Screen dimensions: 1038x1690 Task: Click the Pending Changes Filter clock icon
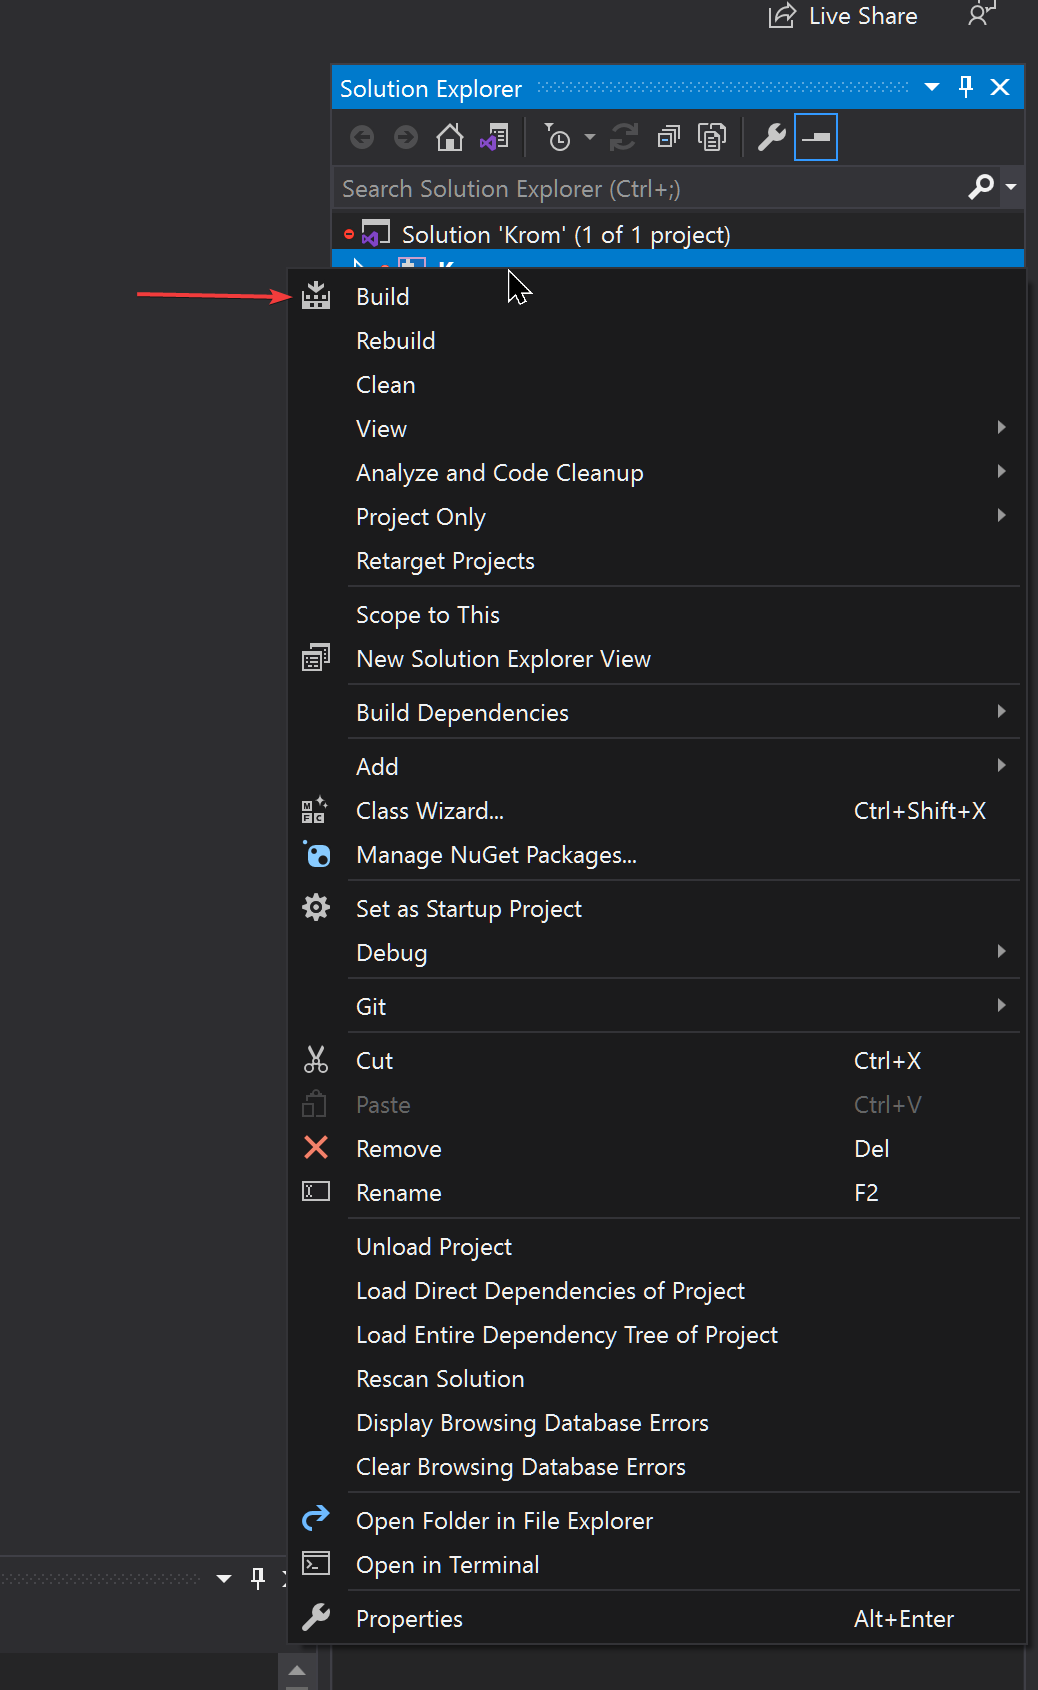click(558, 137)
